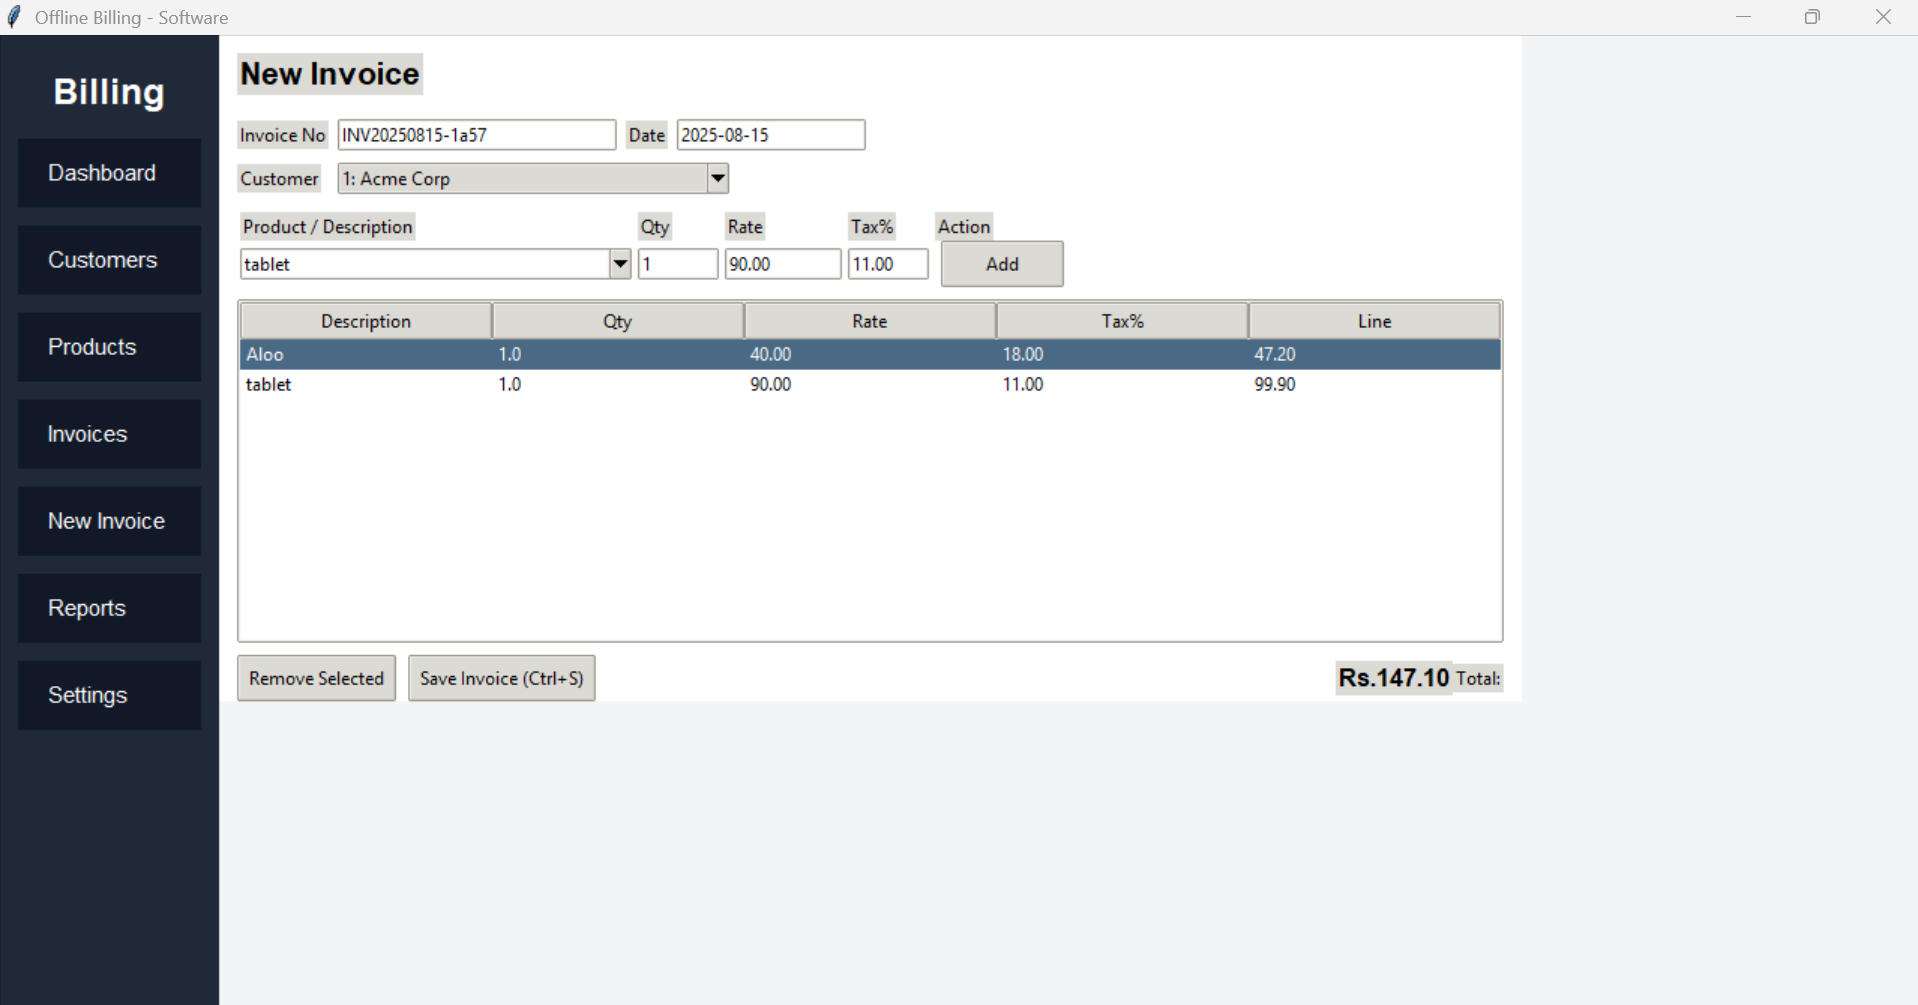Click the Date field showing 2025-08-15
Screen dimensions: 1918x1005
point(769,134)
